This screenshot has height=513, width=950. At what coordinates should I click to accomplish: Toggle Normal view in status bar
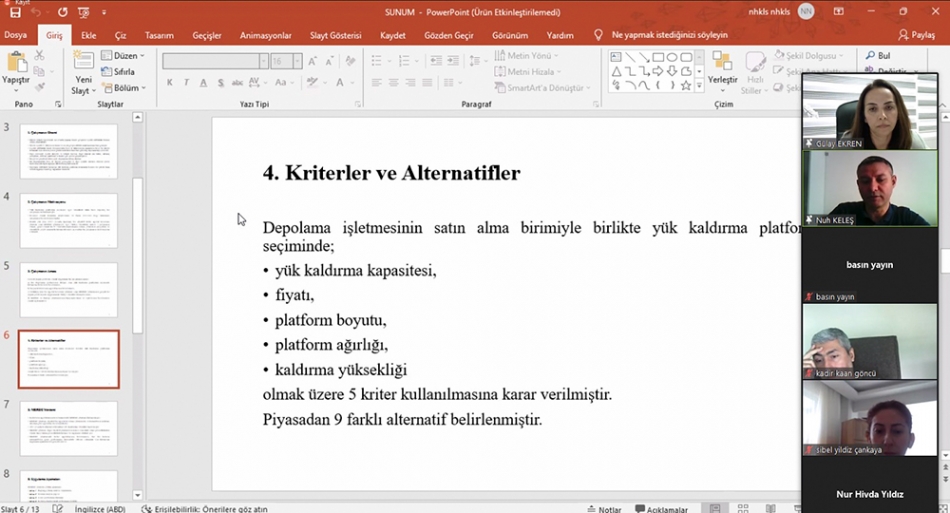click(x=715, y=508)
